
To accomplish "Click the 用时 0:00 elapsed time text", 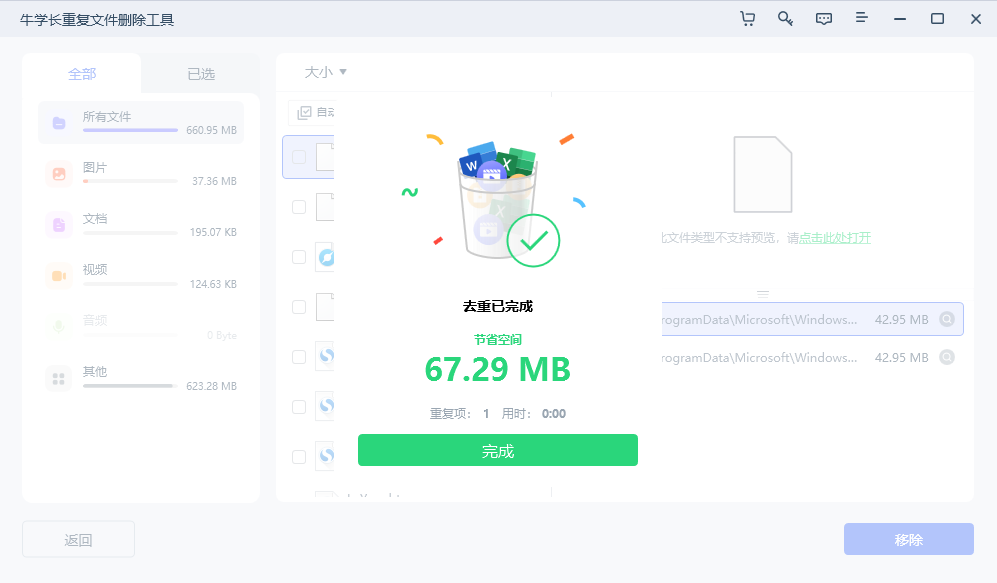I will 533,414.
